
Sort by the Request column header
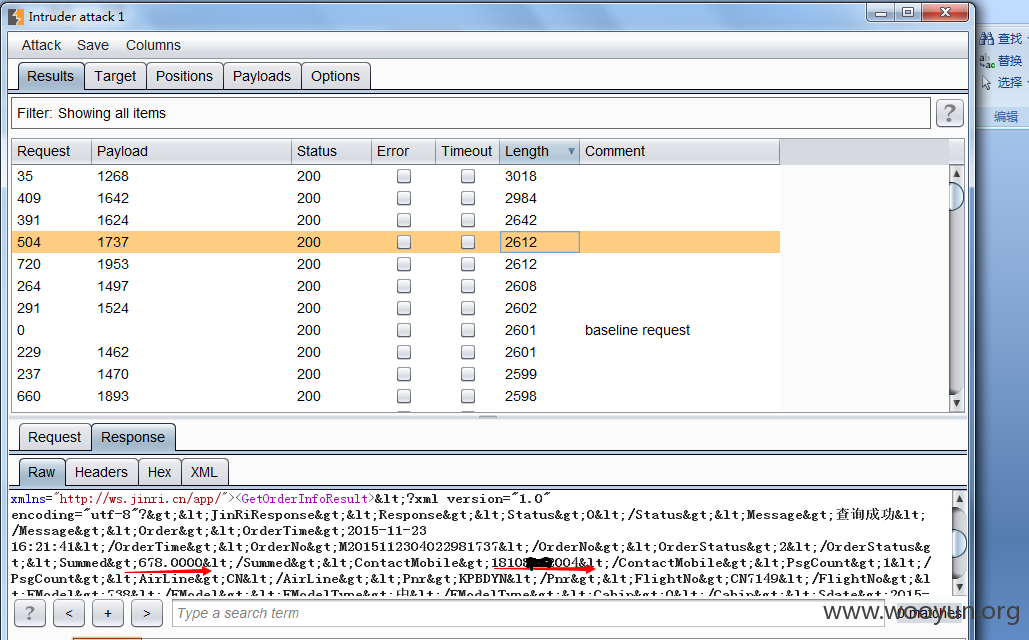pyautogui.click(x=51, y=152)
